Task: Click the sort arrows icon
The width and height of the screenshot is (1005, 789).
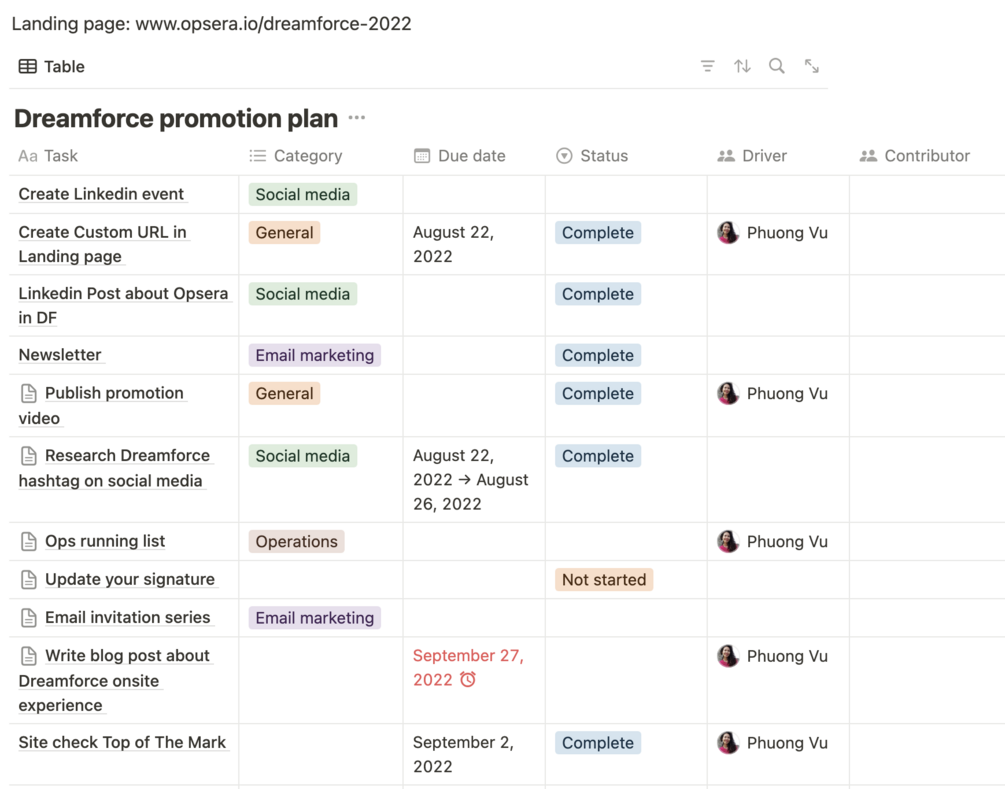Action: pyautogui.click(x=742, y=66)
